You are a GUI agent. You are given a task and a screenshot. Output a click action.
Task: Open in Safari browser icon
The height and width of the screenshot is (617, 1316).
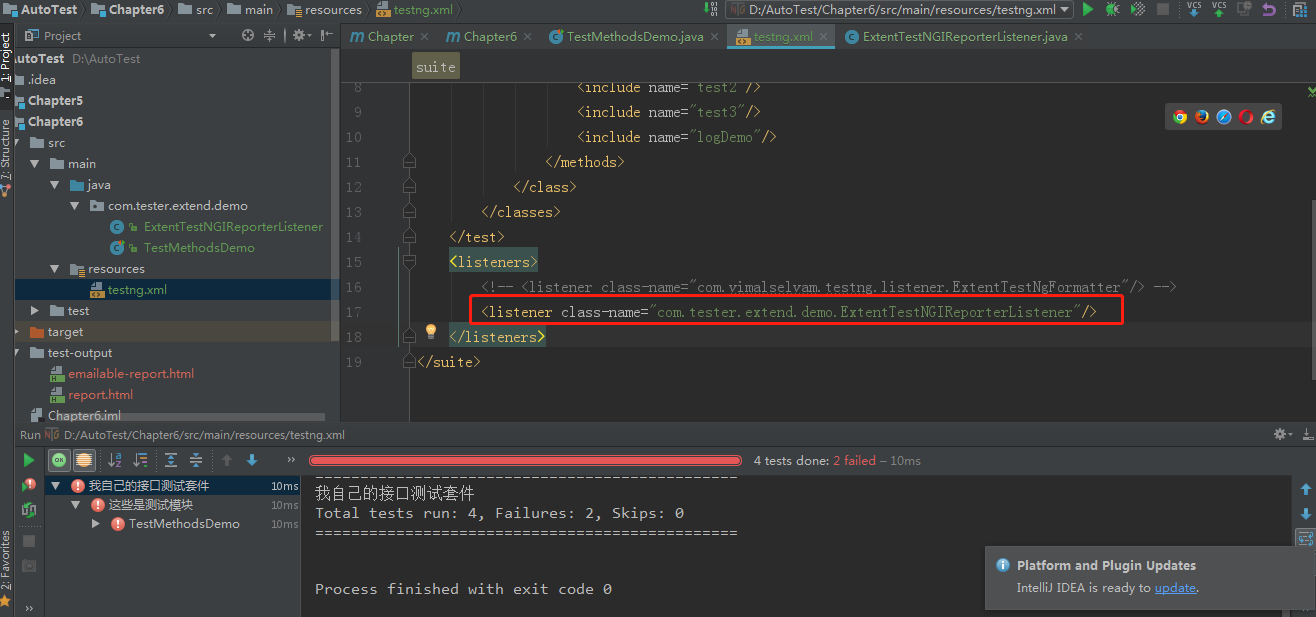1224,116
